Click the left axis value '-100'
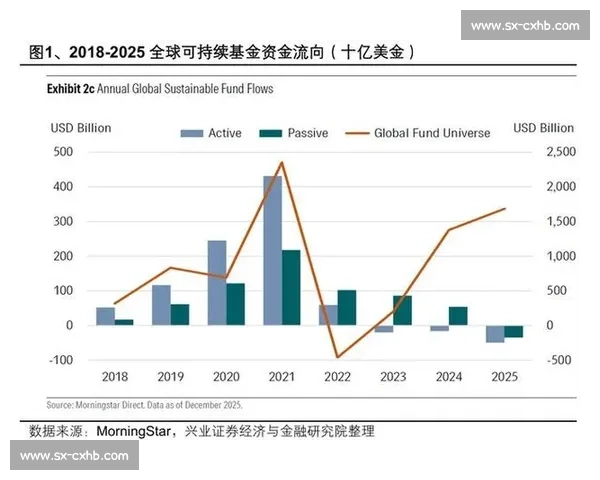Image resolution: width=600 pixels, height=480 pixels. (x=61, y=360)
